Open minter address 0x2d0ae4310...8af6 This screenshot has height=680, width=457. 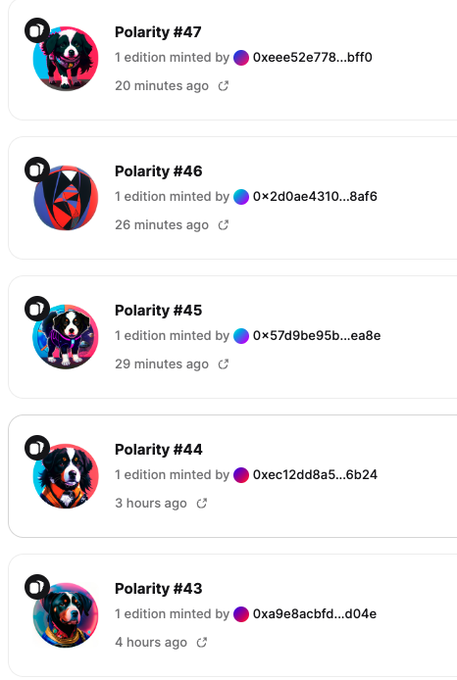tap(315, 196)
